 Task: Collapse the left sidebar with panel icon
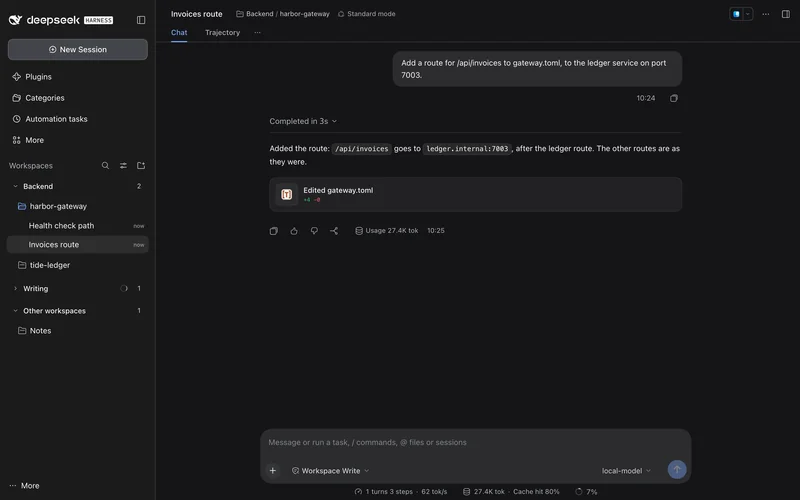pyautogui.click(x=141, y=20)
